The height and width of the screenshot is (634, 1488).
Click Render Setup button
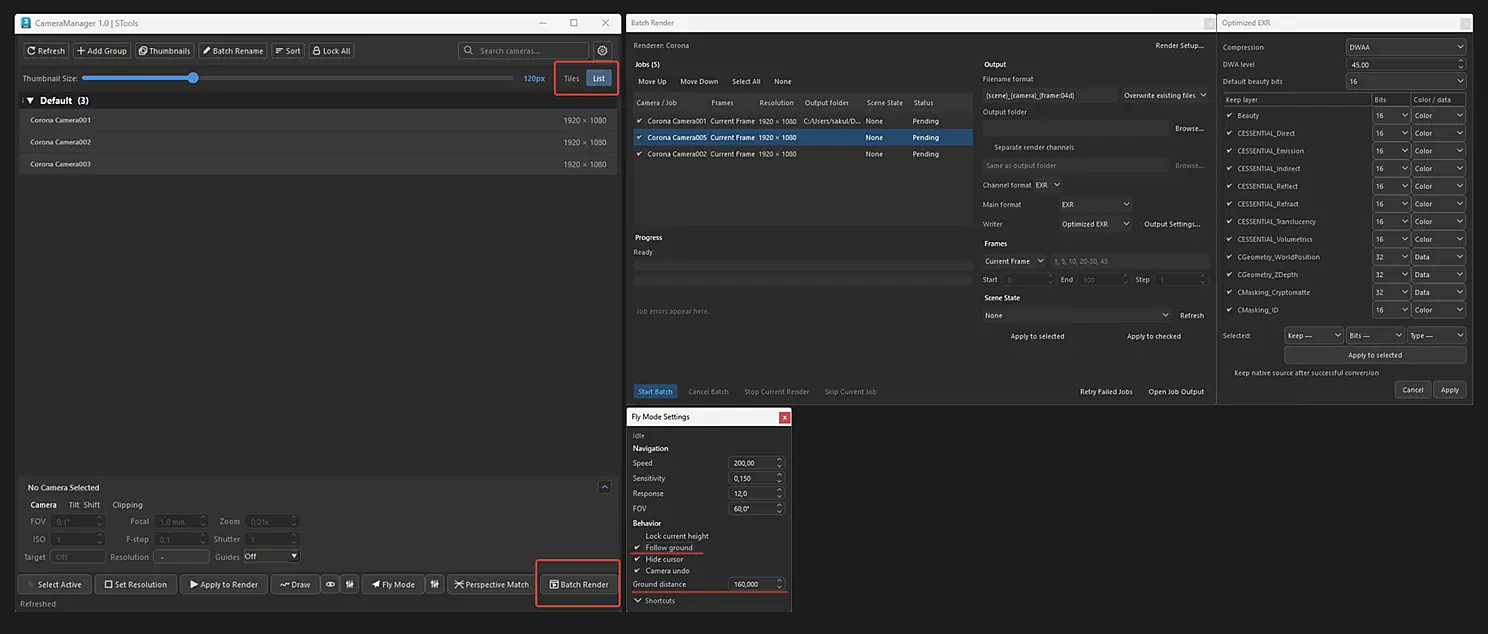point(1180,46)
